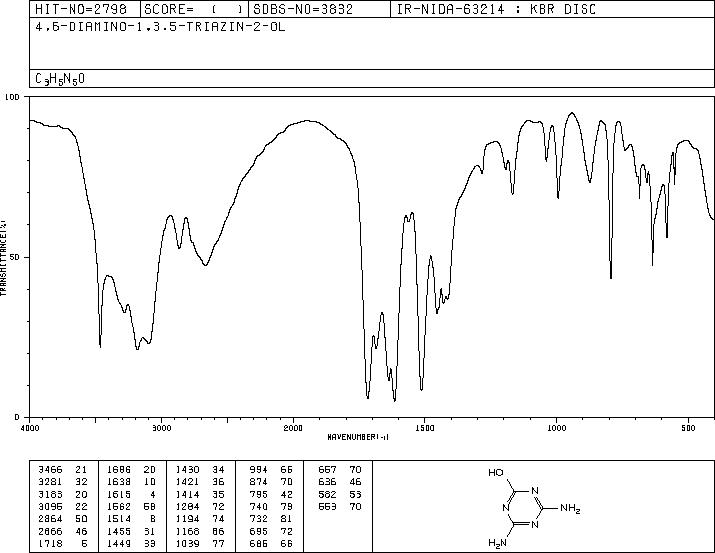Click peak table entry 695
The width and height of the screenshot is (715, 553).
[x=259, y=531]
